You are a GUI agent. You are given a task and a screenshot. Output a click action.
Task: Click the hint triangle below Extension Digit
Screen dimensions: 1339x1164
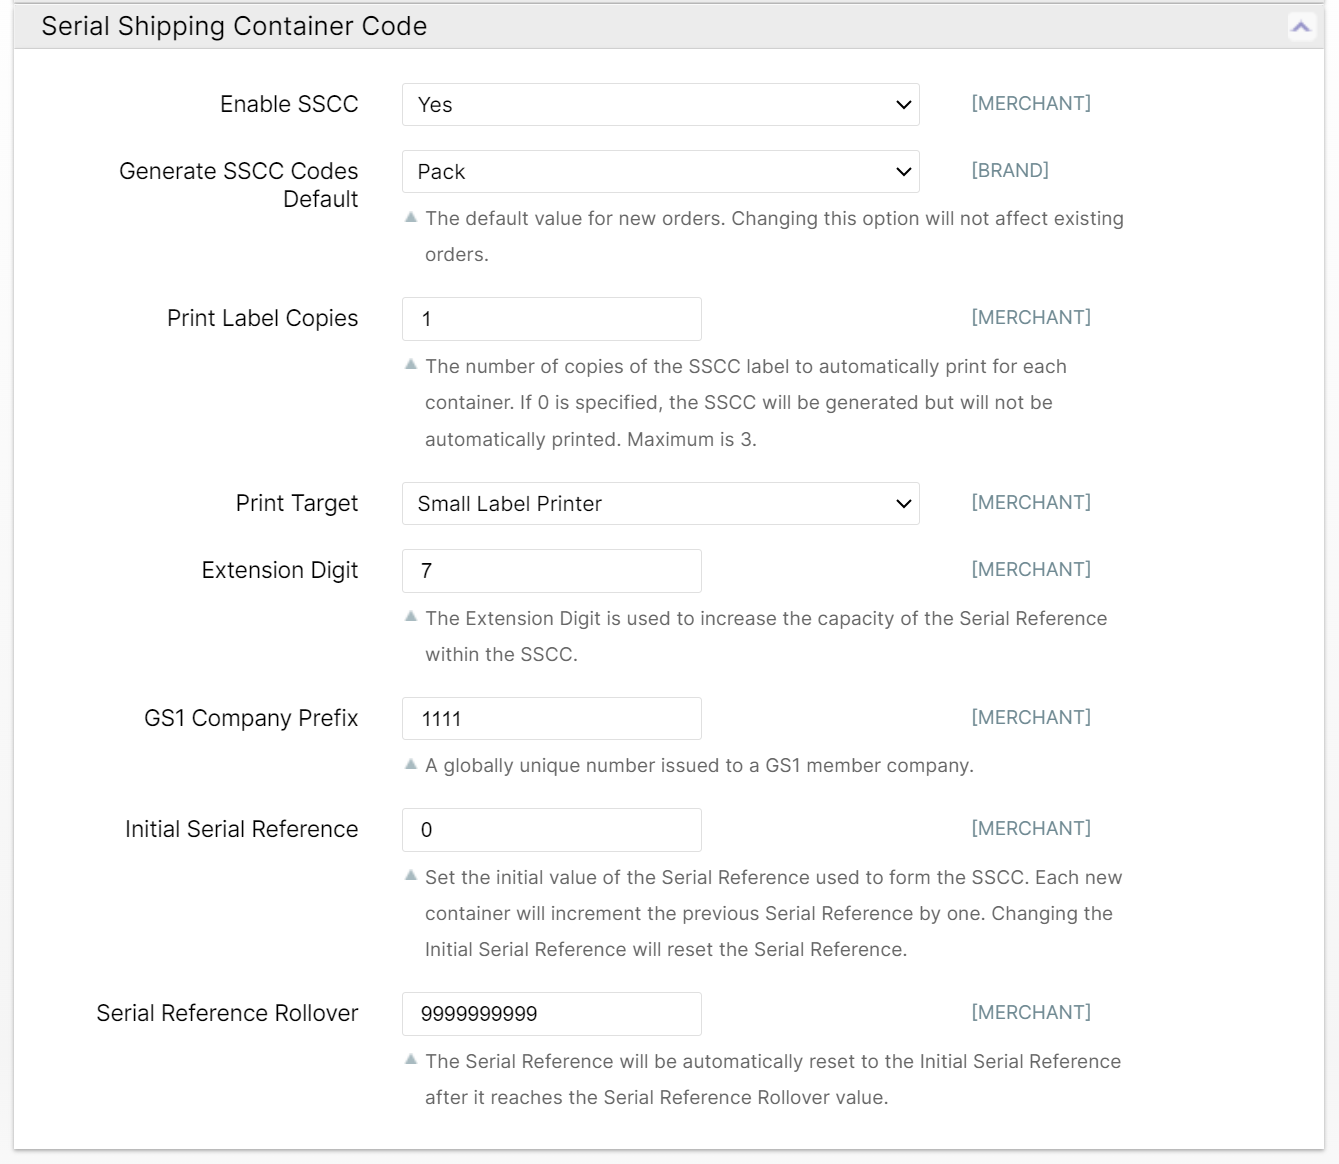click(x=411, y=617)
